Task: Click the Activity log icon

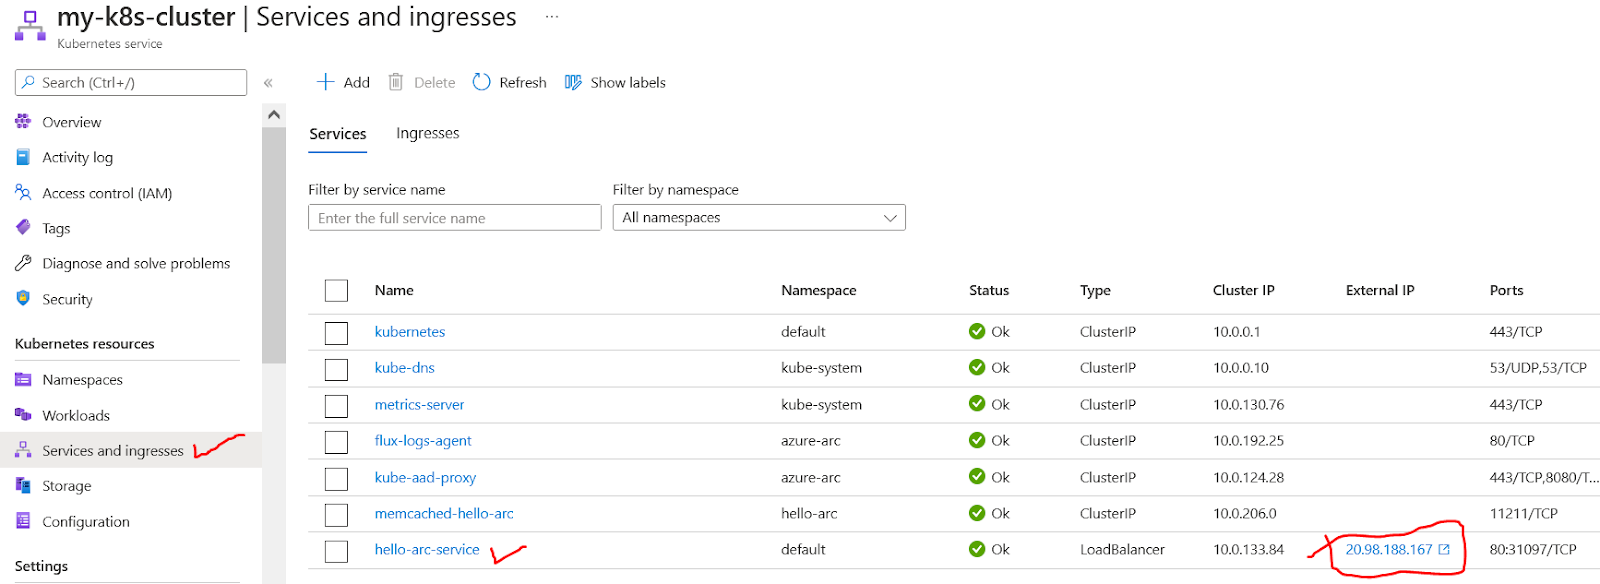Action: 23,157
